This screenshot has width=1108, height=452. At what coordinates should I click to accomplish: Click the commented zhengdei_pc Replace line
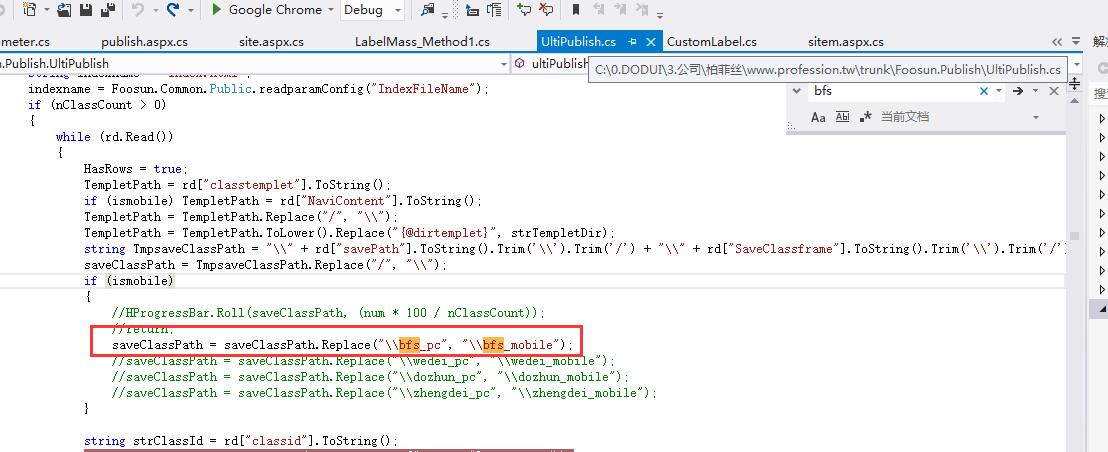[x=384, y=393]
